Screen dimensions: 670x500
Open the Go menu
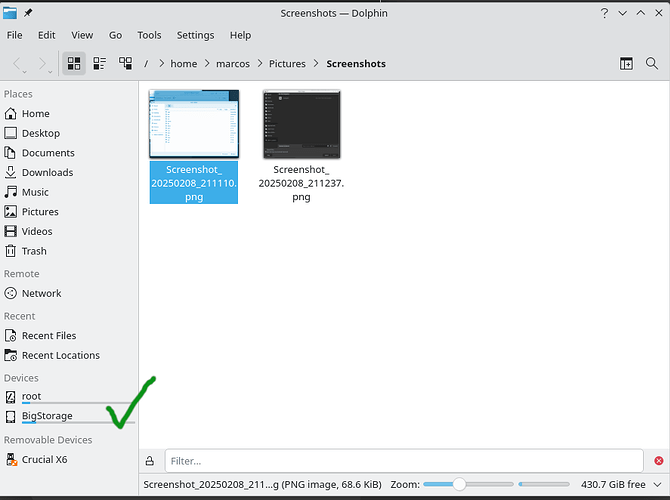pyautogui.click(x=115, y=35)
